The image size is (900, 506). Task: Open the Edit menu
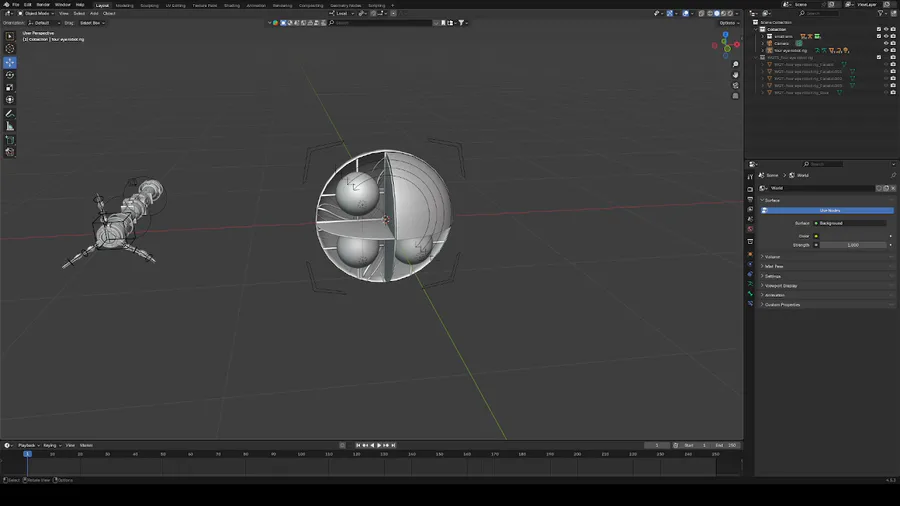tap(28, 5)
